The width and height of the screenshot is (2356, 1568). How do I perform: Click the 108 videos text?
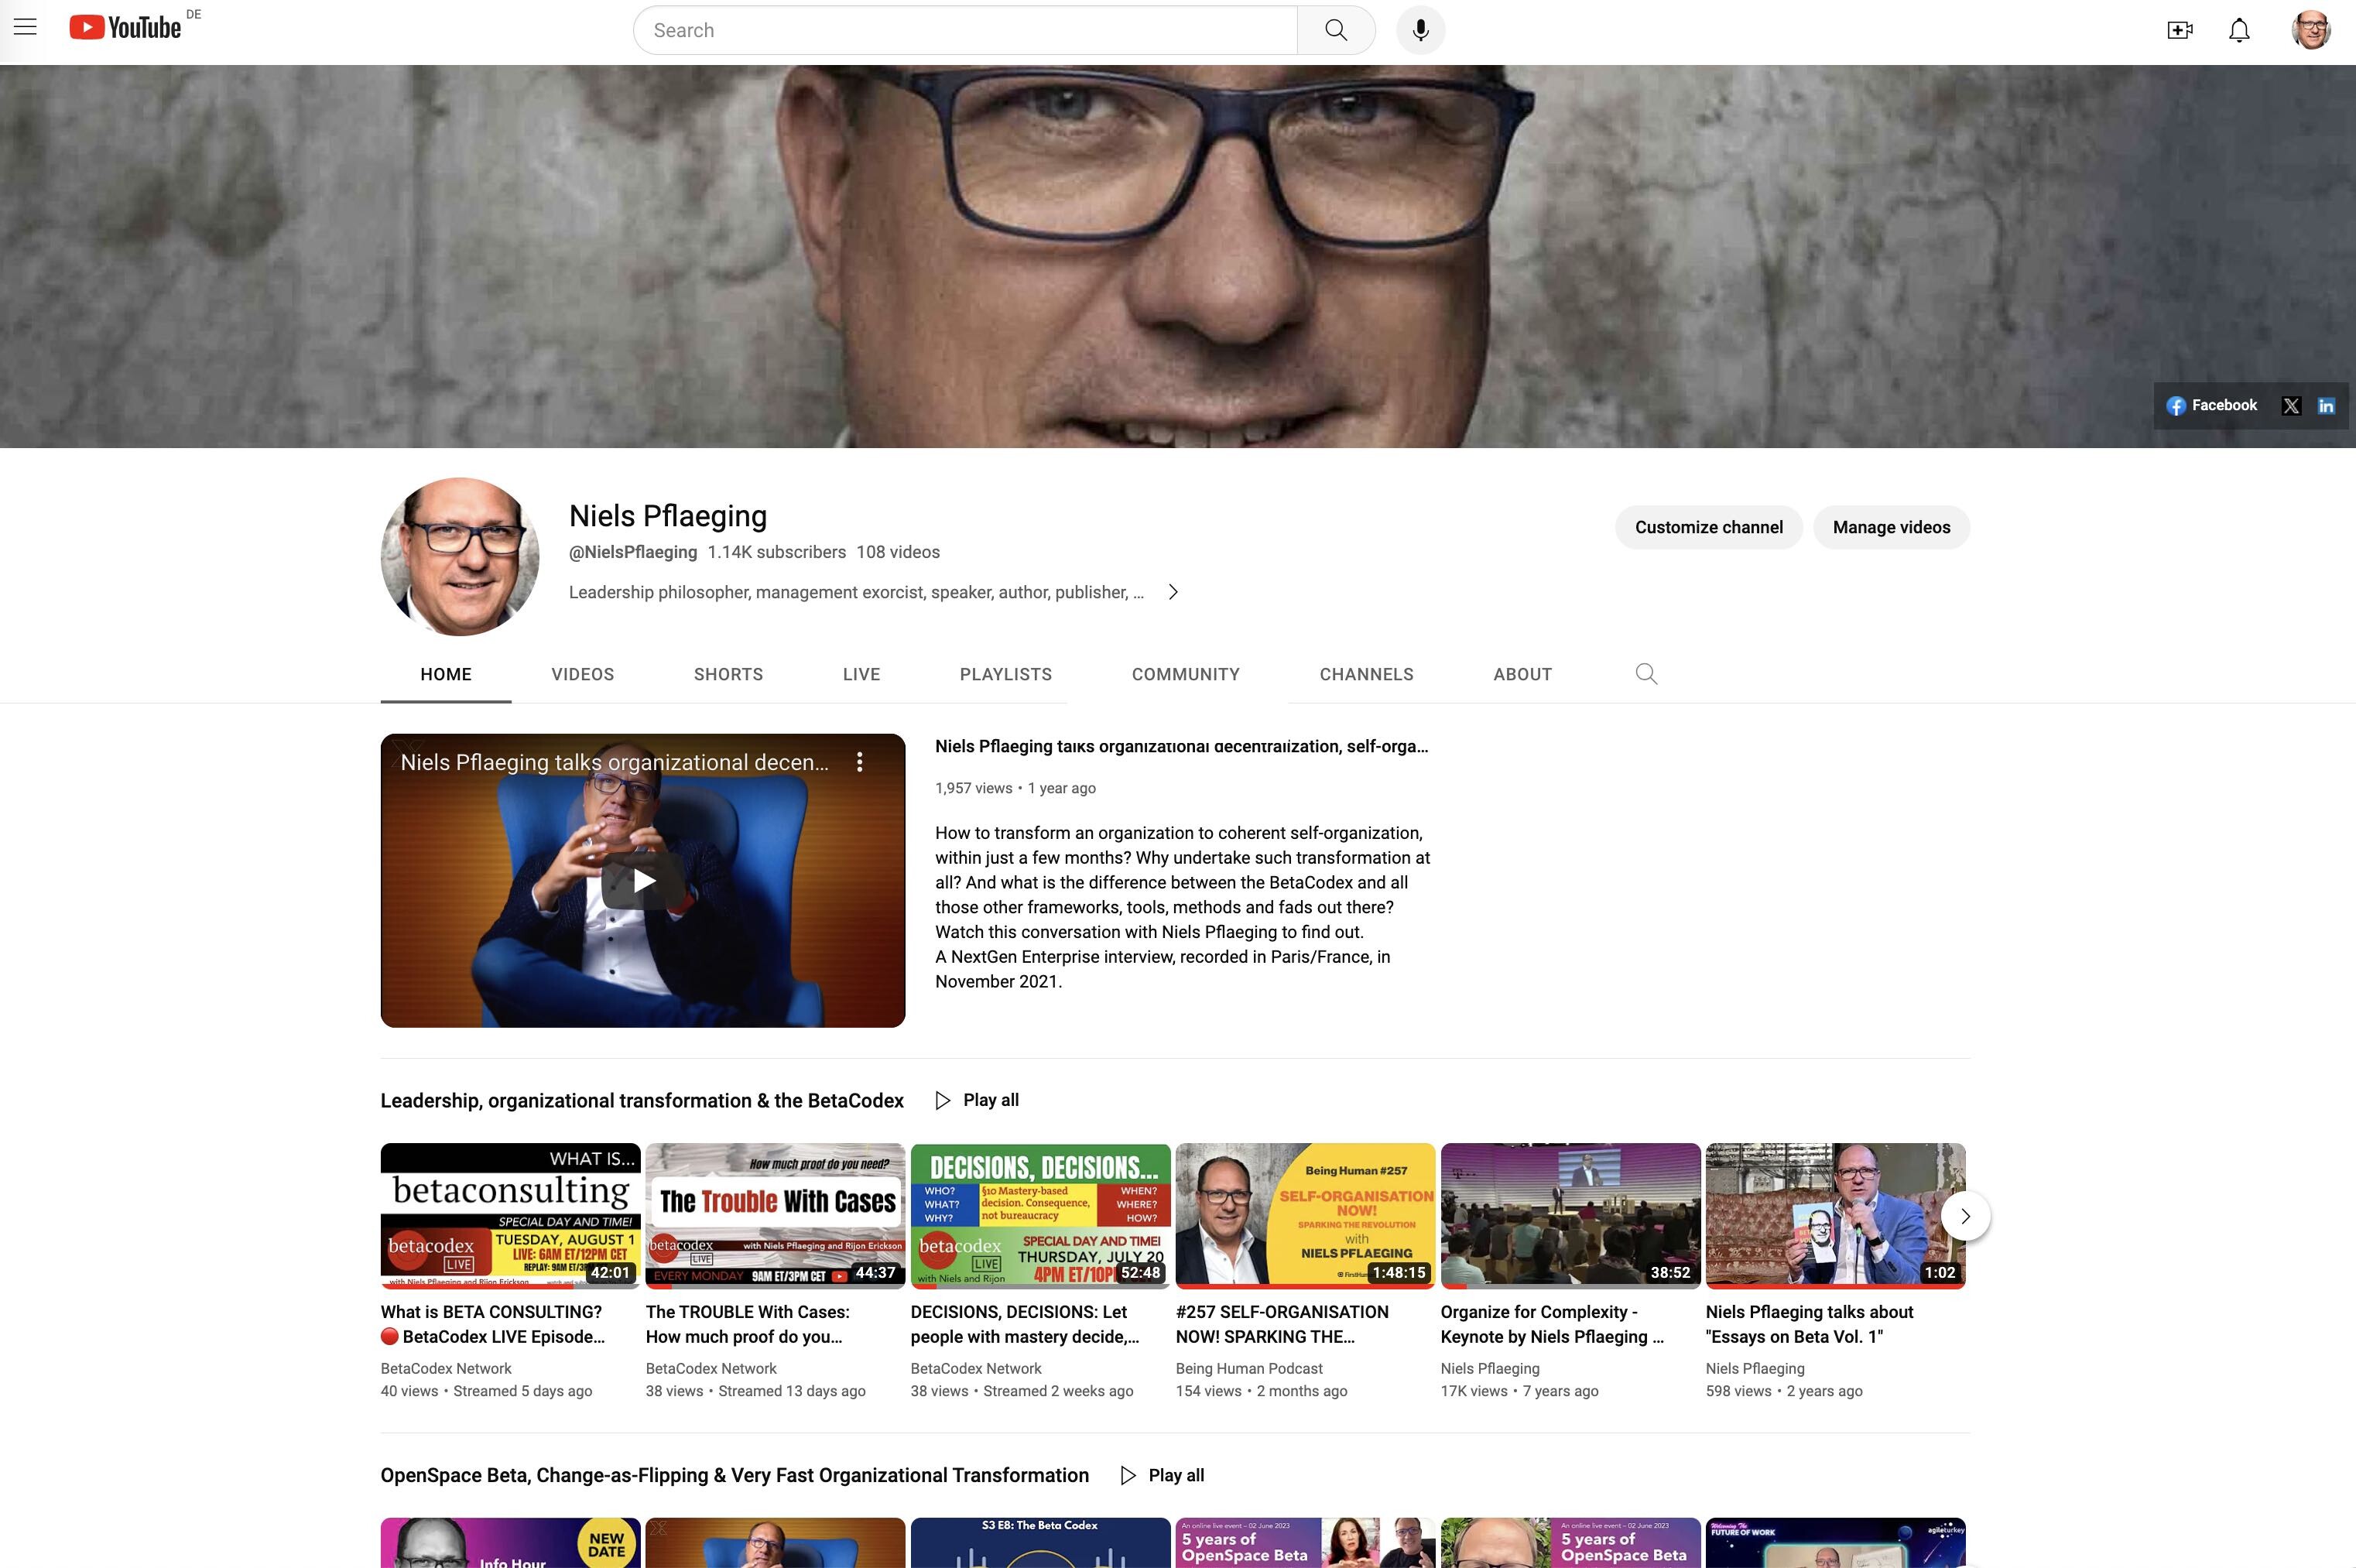[898, 552]
